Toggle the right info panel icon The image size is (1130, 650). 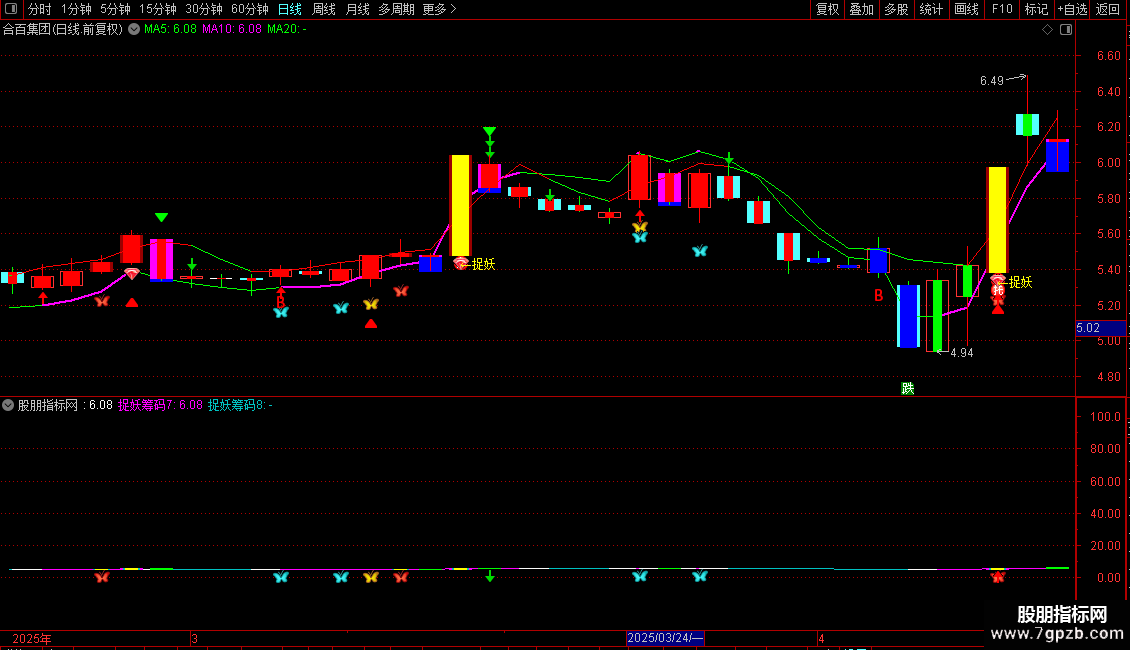point(1066,30)
